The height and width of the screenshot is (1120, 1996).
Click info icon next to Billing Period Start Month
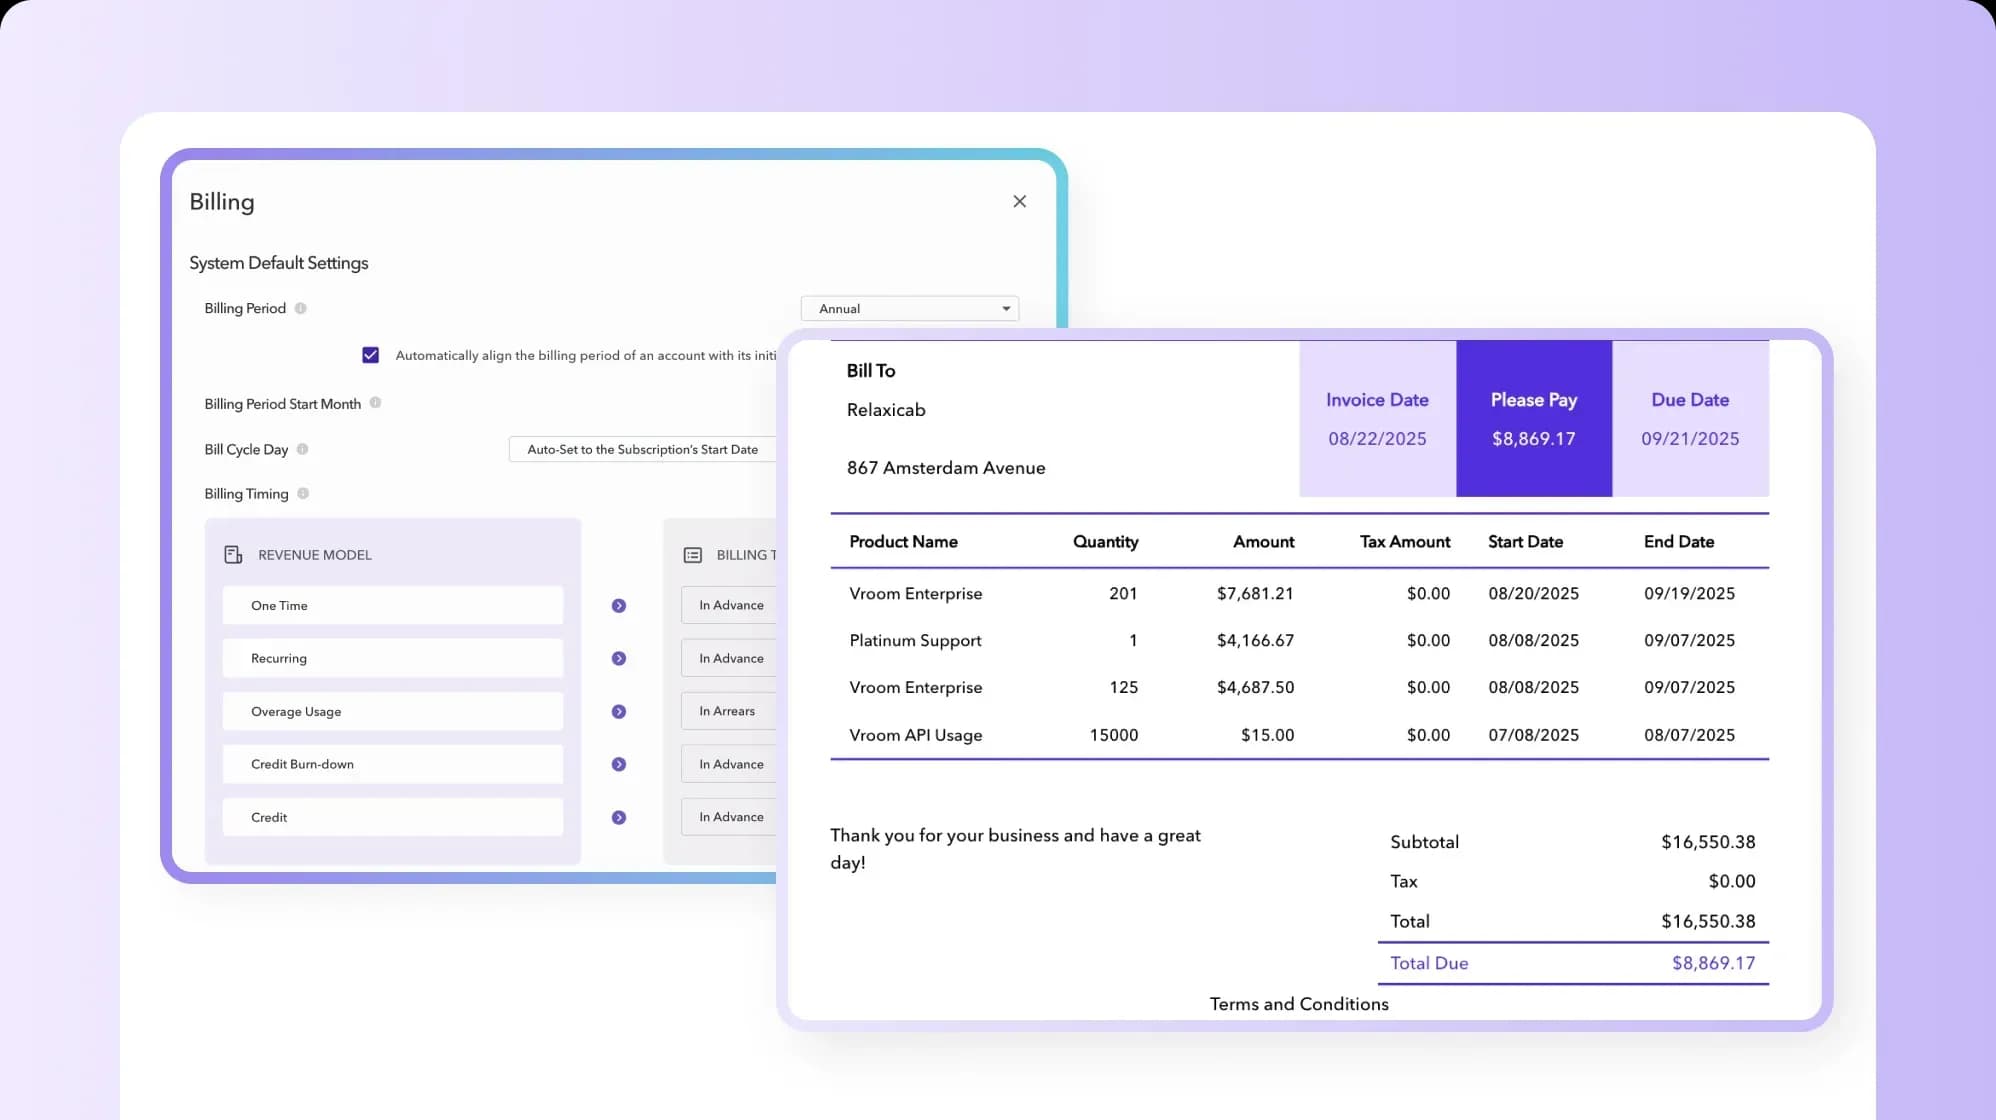click(375, 403)
